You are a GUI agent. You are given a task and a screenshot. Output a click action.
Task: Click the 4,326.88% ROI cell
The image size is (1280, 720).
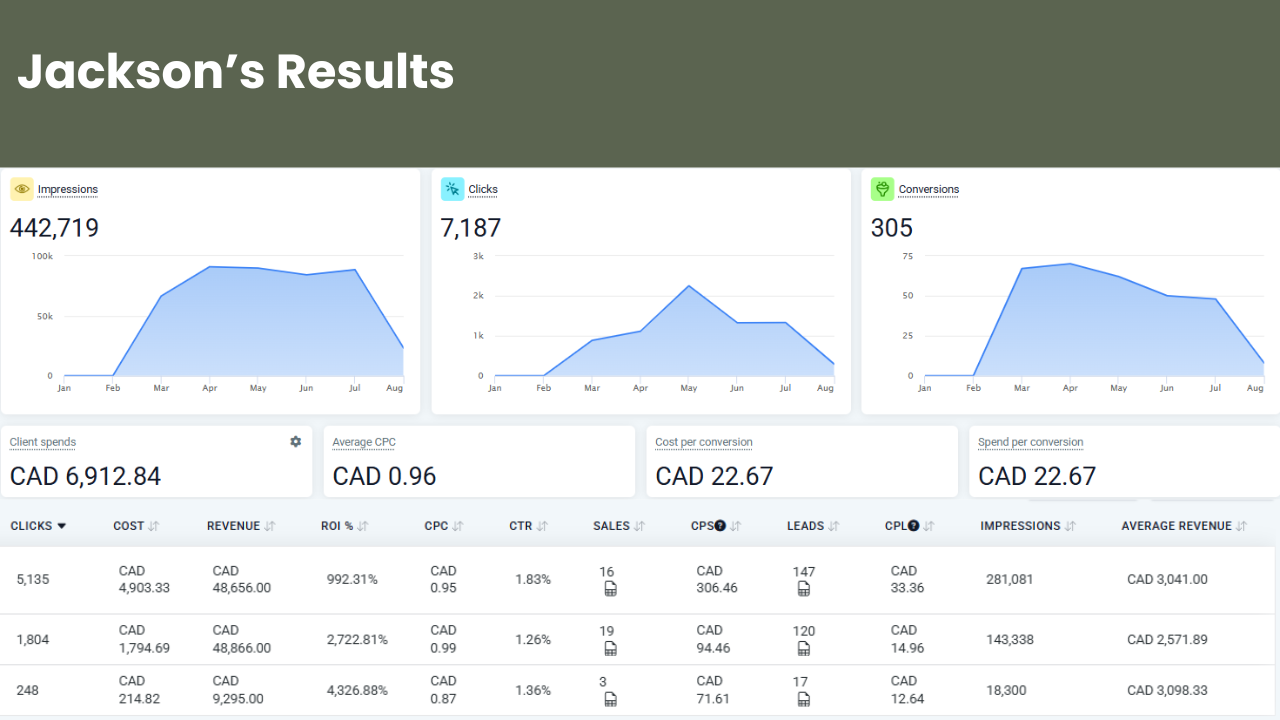click(x=357, y=690)
